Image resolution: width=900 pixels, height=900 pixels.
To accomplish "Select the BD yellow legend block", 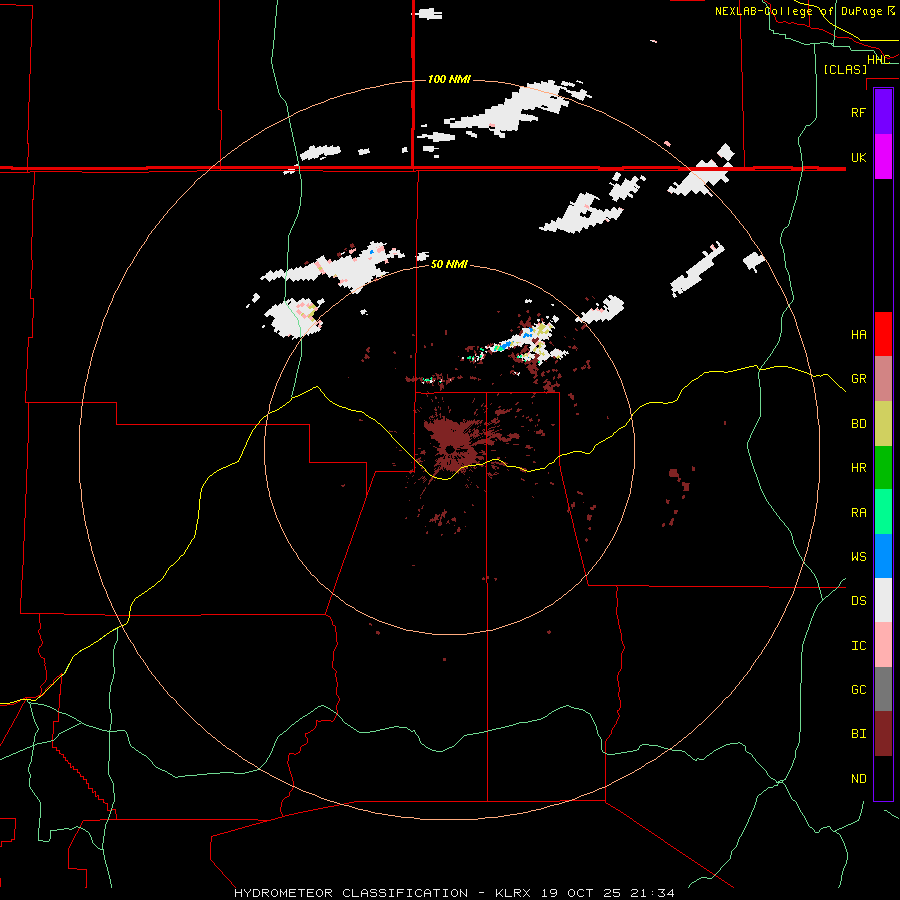I will 883,424.
